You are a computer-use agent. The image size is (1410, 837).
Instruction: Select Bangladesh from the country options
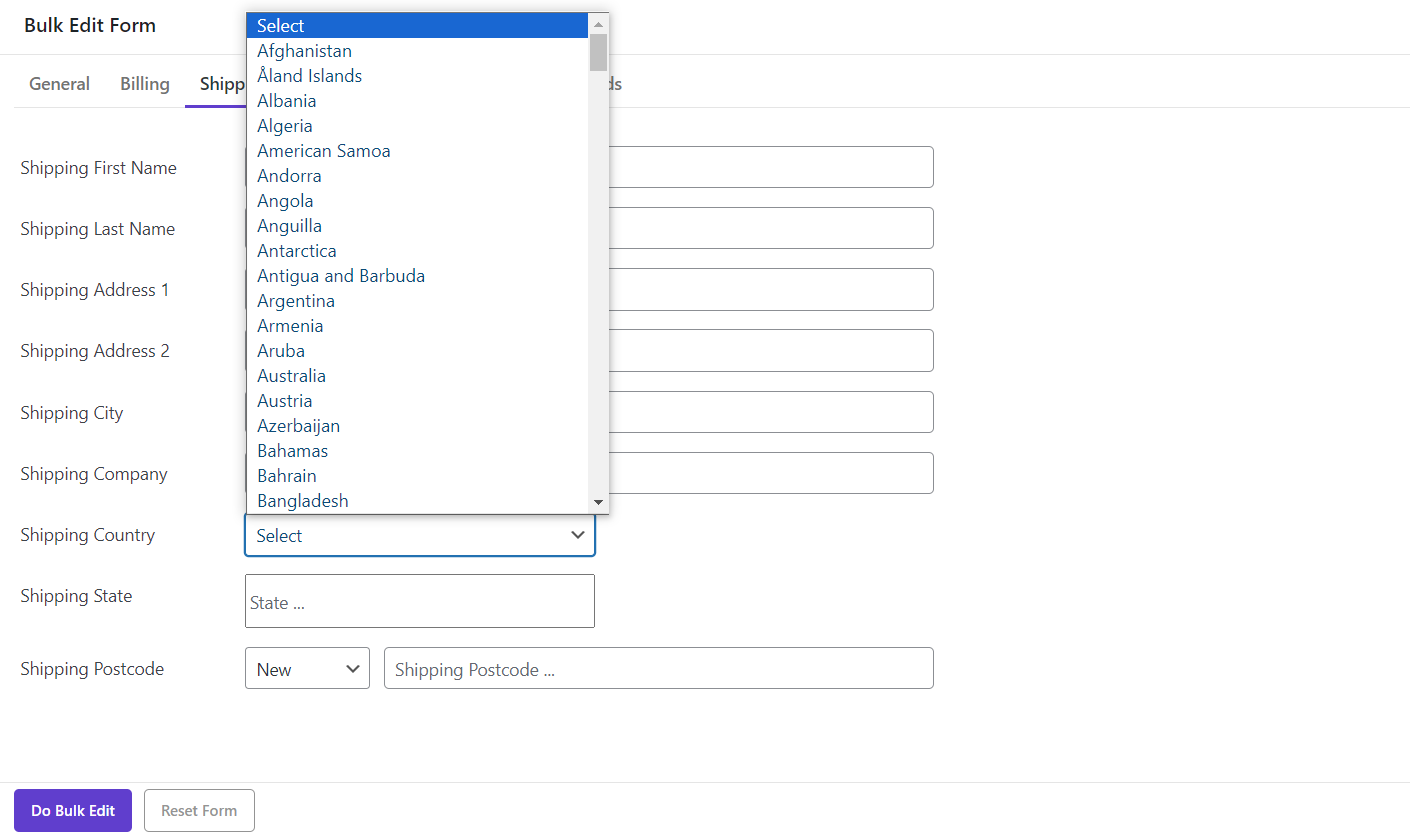pos(302,501)
